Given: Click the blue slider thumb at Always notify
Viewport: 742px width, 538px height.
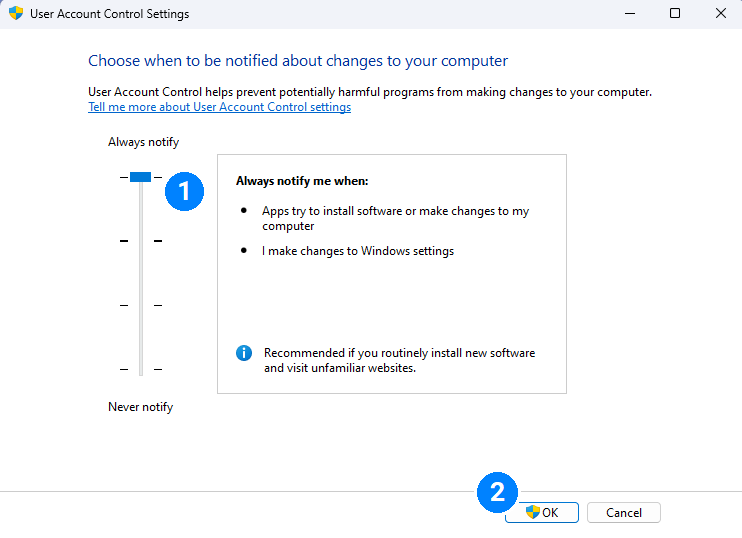Looking at the screenshot, I should coord(140,176).
